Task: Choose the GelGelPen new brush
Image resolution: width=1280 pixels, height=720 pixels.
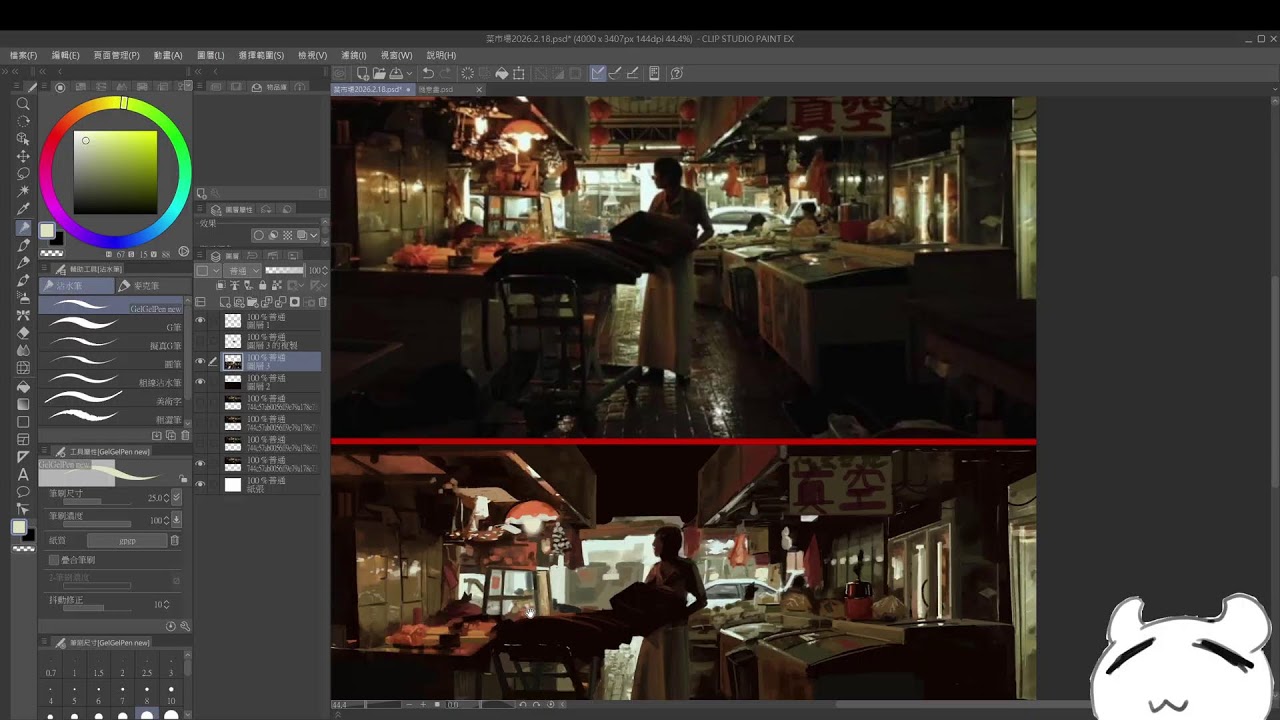Action: click(x=112, y=307)
